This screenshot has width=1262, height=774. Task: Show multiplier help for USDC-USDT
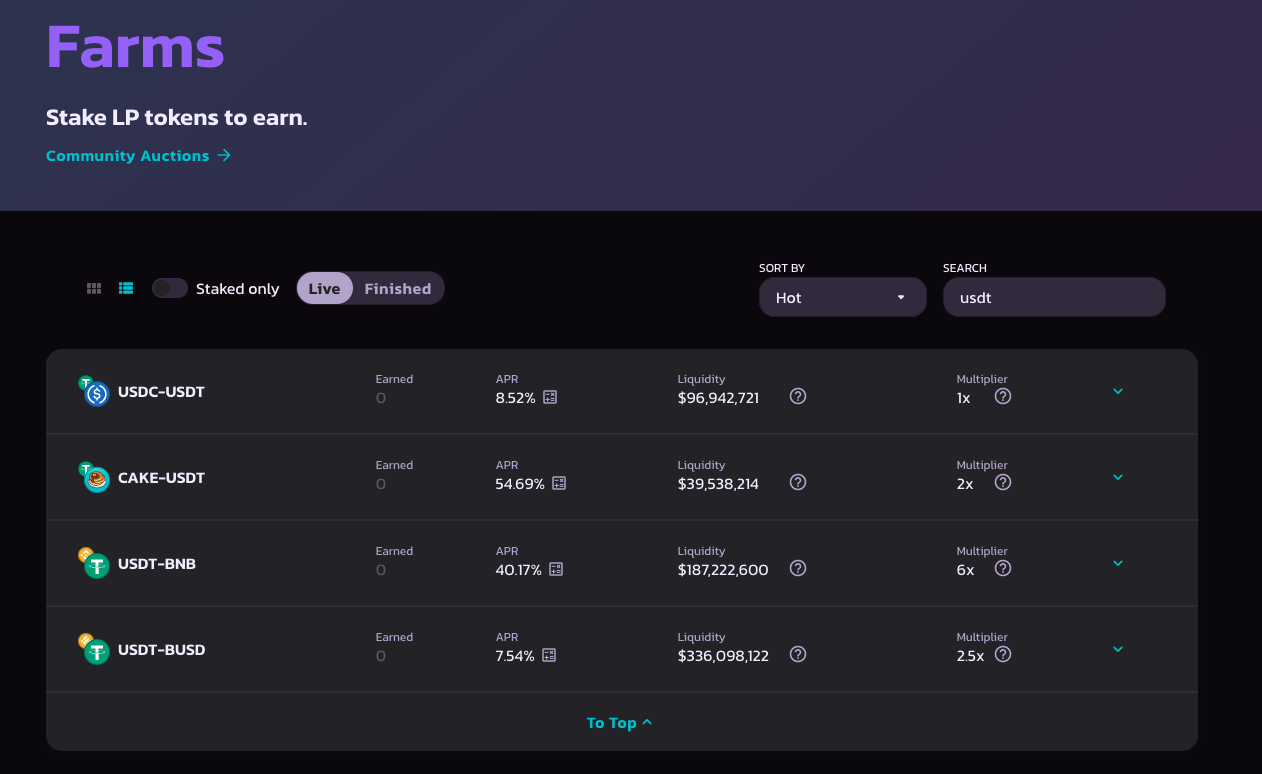(x=1003, y=396)
